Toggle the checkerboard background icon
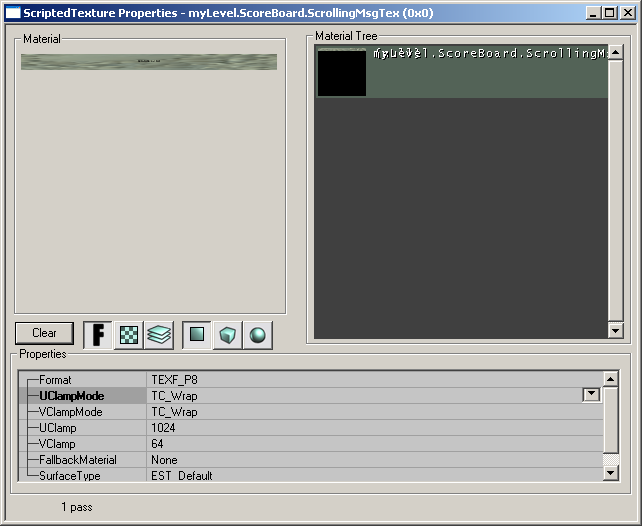 pos(129,335)
